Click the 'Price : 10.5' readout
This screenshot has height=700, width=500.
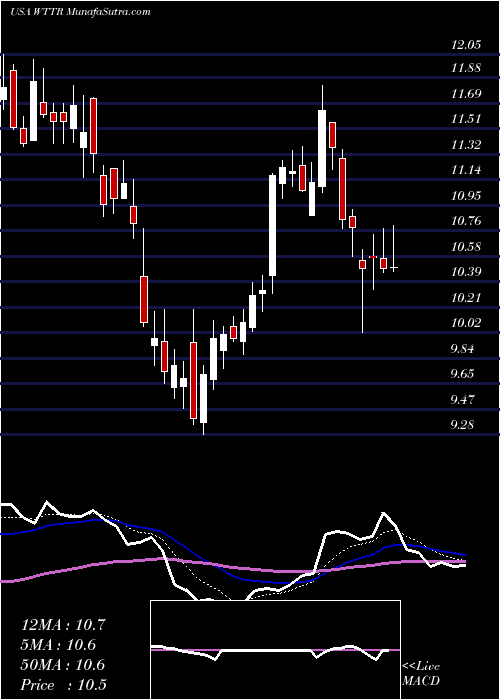(x=63, y=685)
